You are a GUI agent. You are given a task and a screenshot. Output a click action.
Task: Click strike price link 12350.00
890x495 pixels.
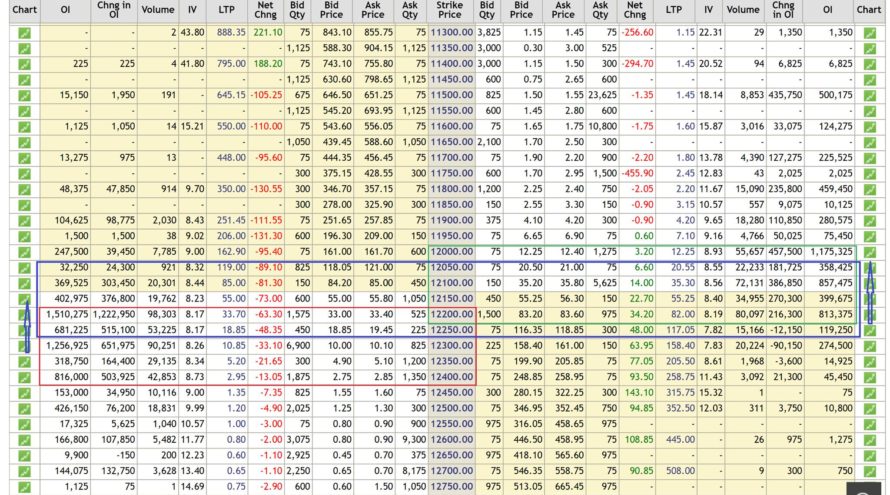[451, 361]
